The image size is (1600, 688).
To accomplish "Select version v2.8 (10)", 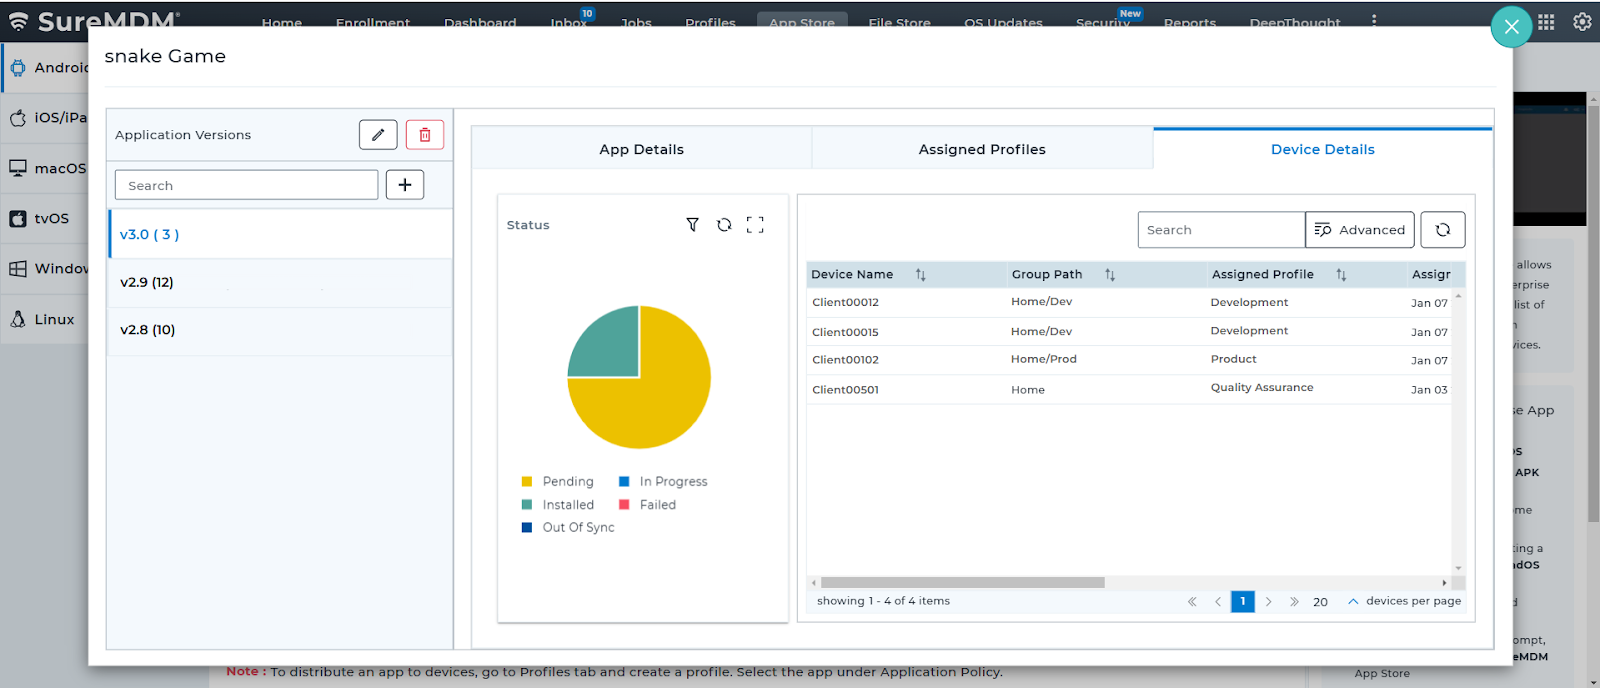I will [x=280, y=330].
